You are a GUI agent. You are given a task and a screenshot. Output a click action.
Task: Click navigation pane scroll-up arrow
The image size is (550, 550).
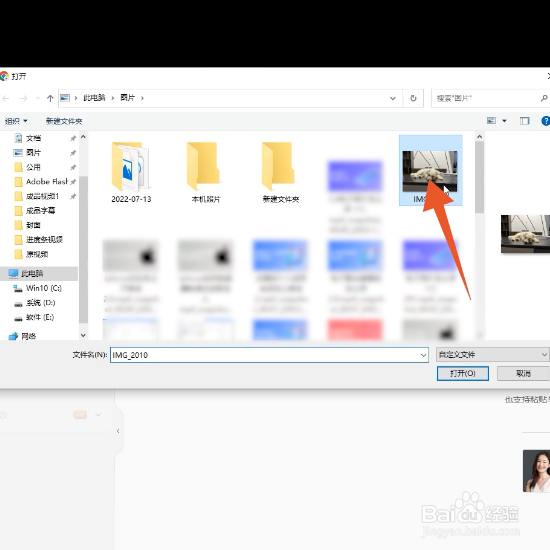[x=83, y=137]
